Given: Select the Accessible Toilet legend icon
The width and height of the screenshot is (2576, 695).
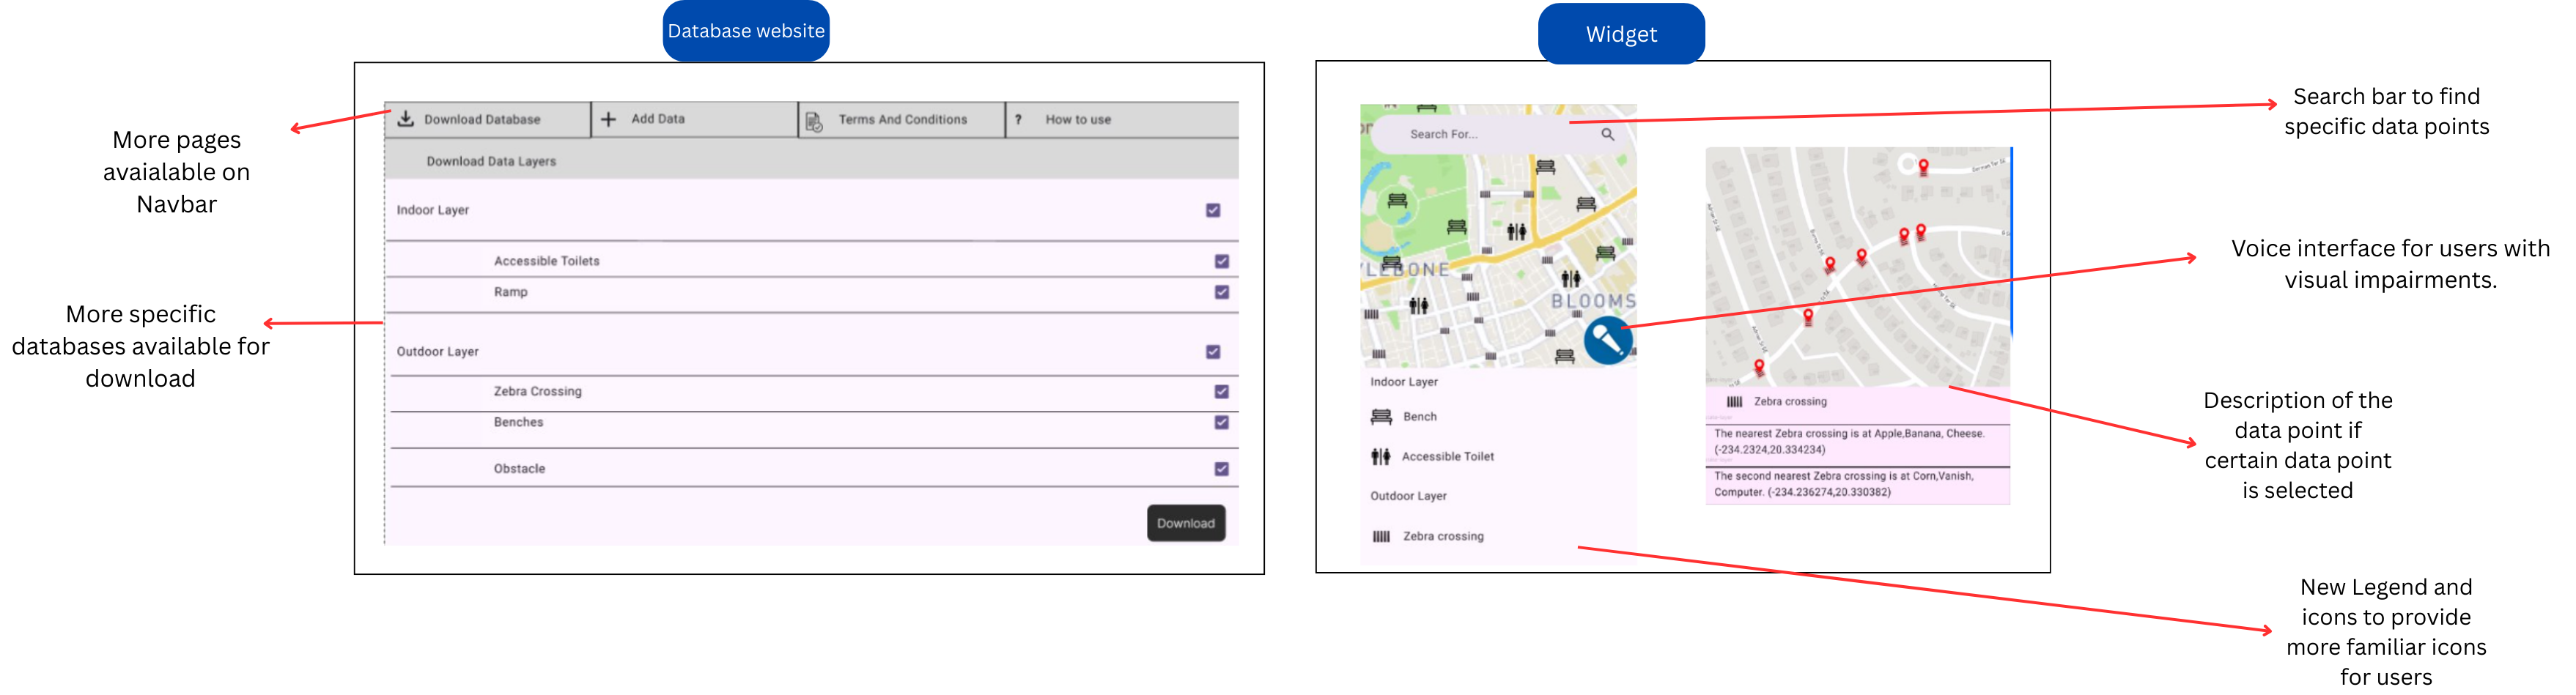Looking at the screenshot, I should [x=1381, y=457].
